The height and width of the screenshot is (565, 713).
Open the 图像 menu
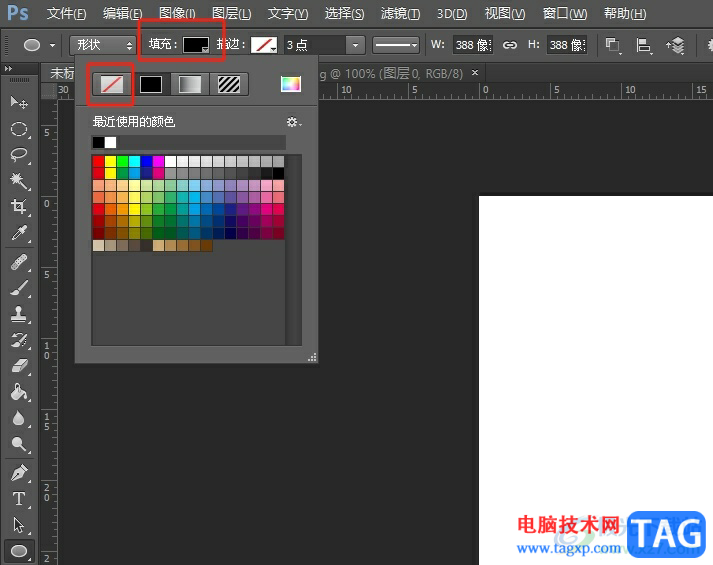click(177, 14)
